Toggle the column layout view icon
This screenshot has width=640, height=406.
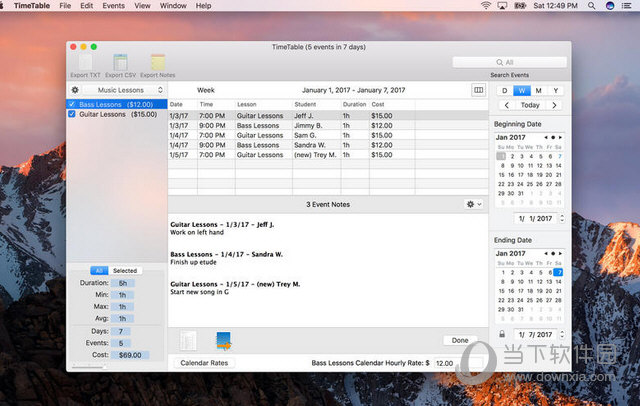[x=478, y=90]
